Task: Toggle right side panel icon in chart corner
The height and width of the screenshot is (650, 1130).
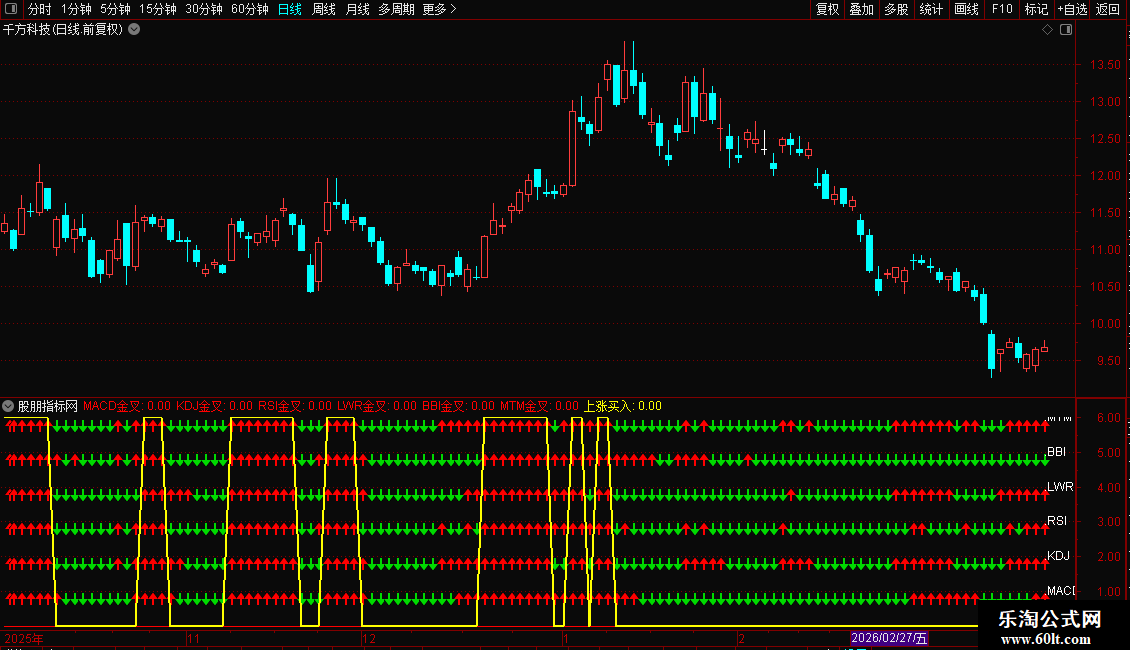Action: tap(1066, 30)
